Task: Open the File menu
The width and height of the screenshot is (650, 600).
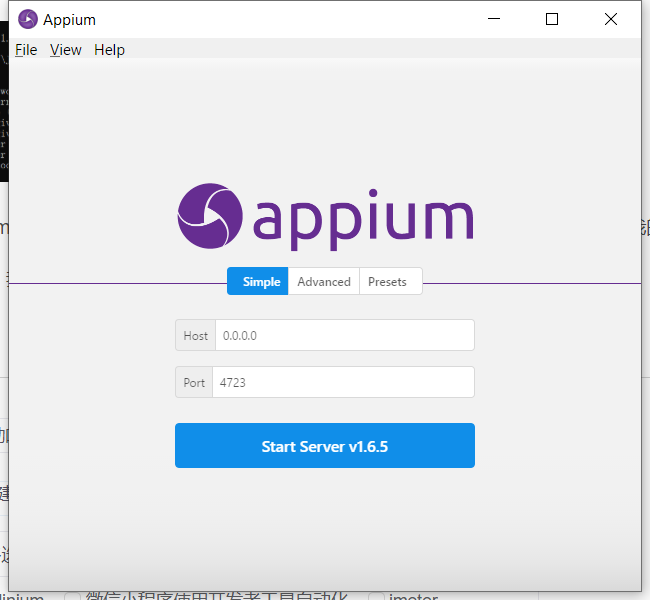Action: pos(26,50)
